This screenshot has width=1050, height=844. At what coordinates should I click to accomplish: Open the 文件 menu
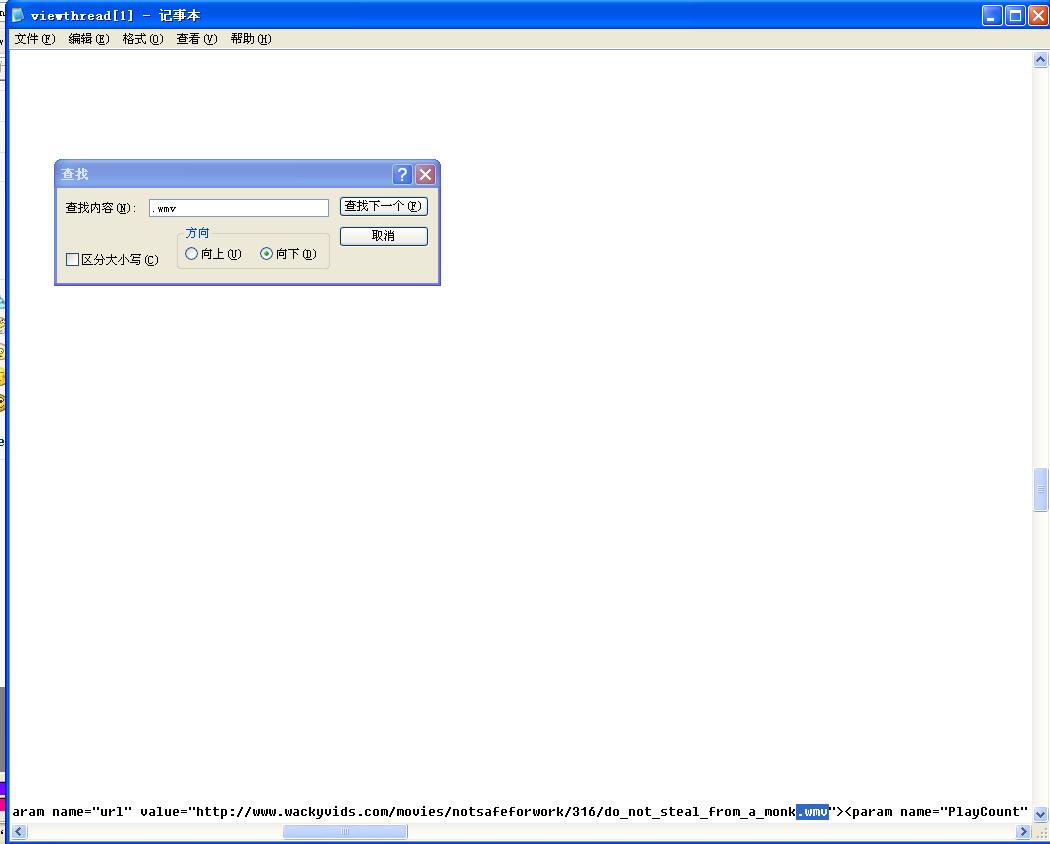(x=34, y=39)
